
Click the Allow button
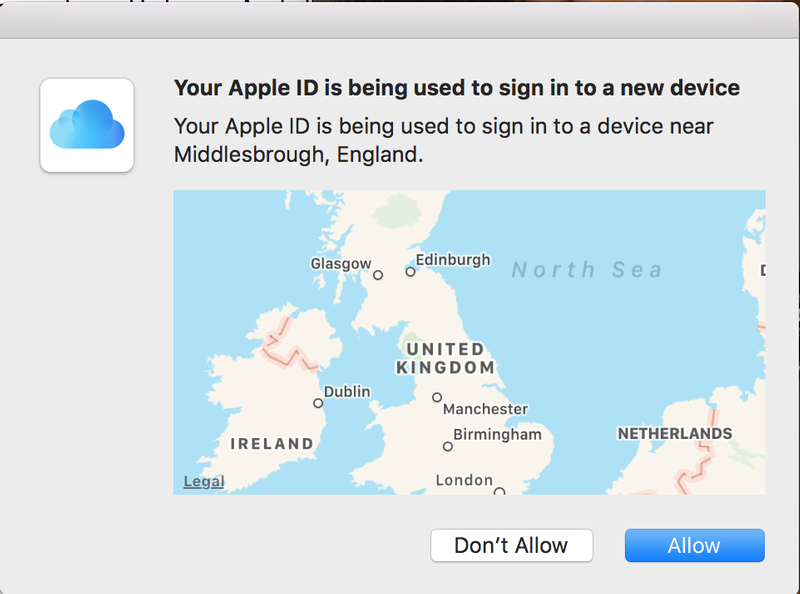694,545
